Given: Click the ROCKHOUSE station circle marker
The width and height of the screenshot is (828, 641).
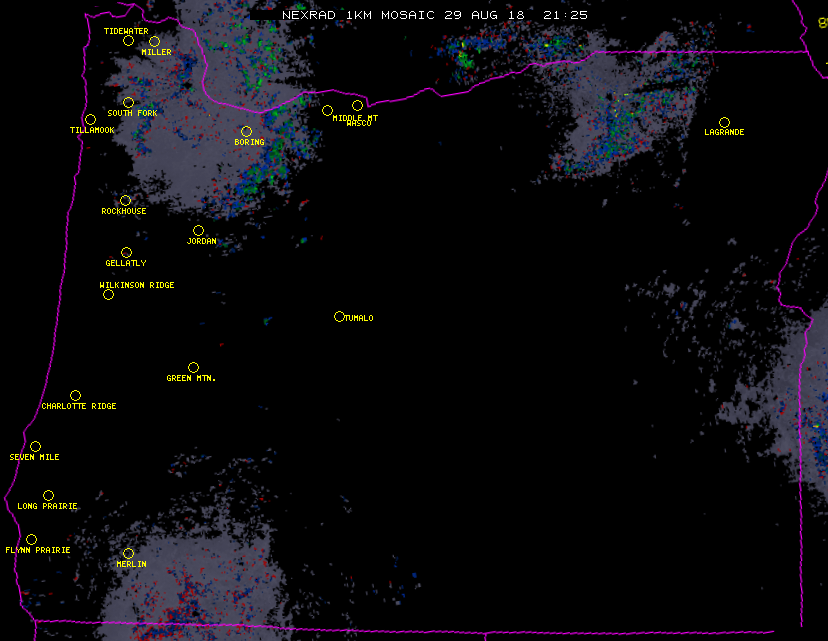Looking at the screenshot, I should [x=125, y=200].
